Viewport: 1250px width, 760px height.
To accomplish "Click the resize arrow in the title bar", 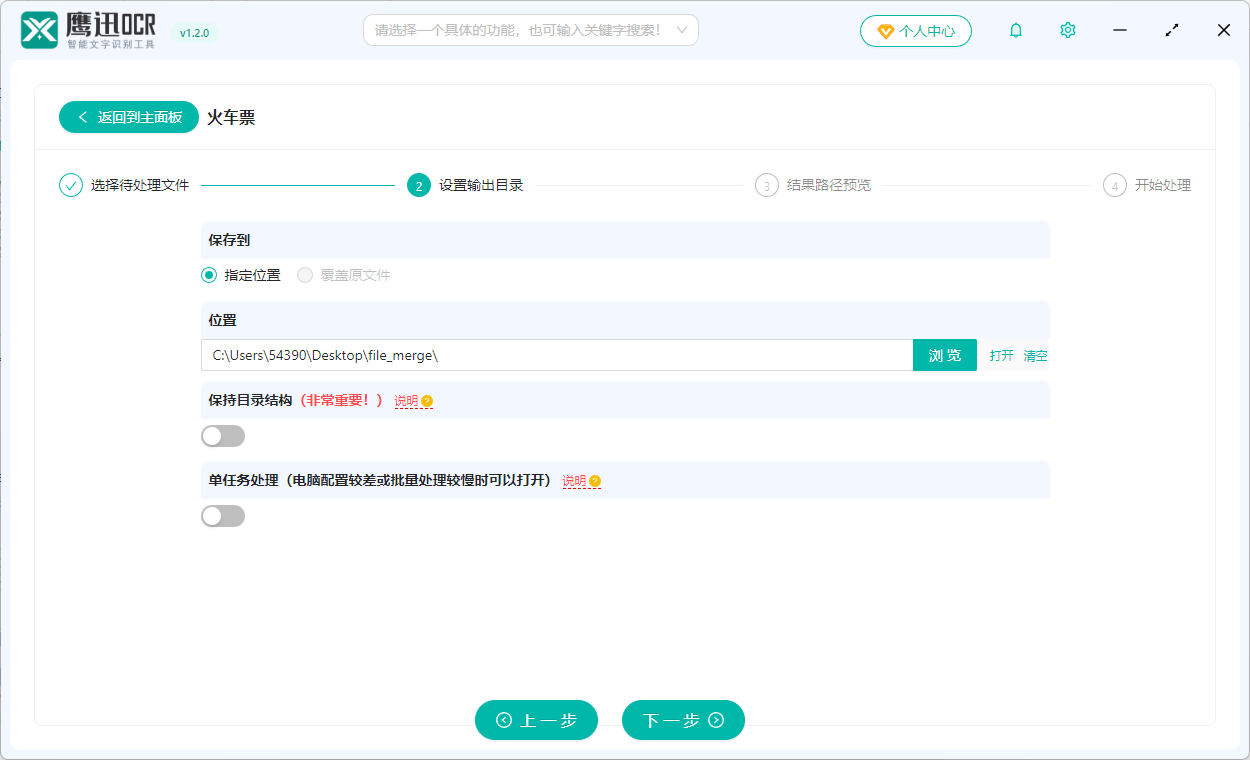I will (1171, 30).
